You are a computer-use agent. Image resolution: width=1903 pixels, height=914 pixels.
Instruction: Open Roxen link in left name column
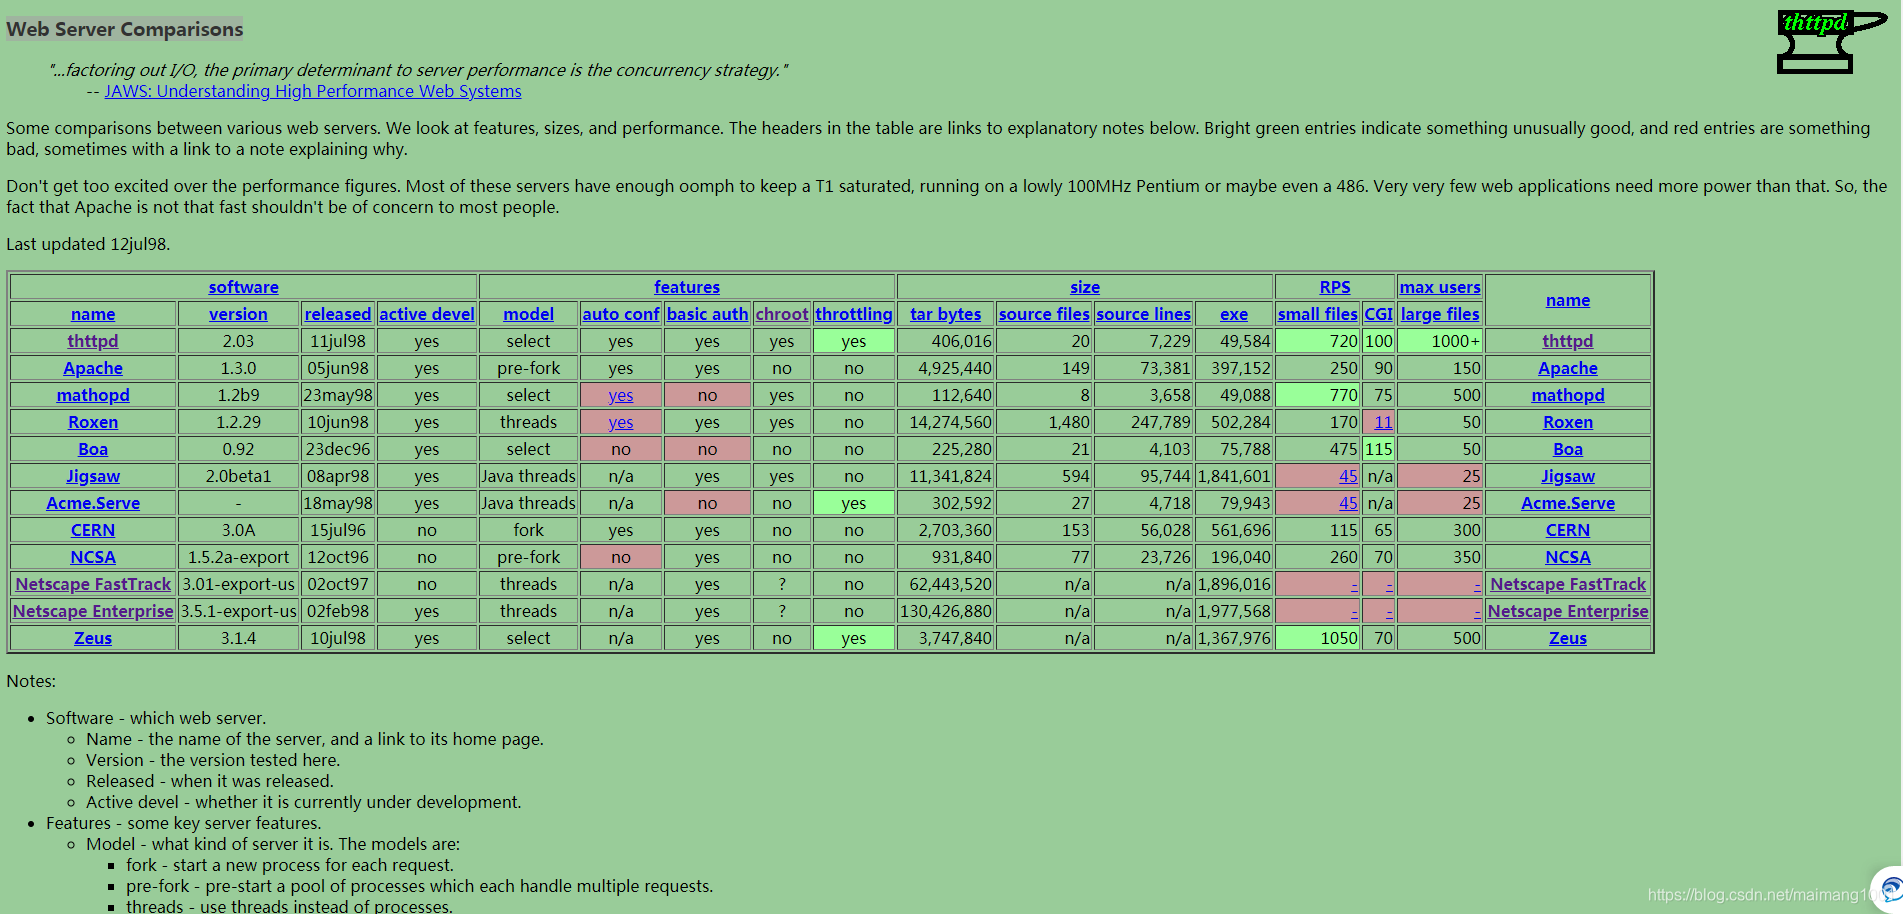(x=93, y=422)
